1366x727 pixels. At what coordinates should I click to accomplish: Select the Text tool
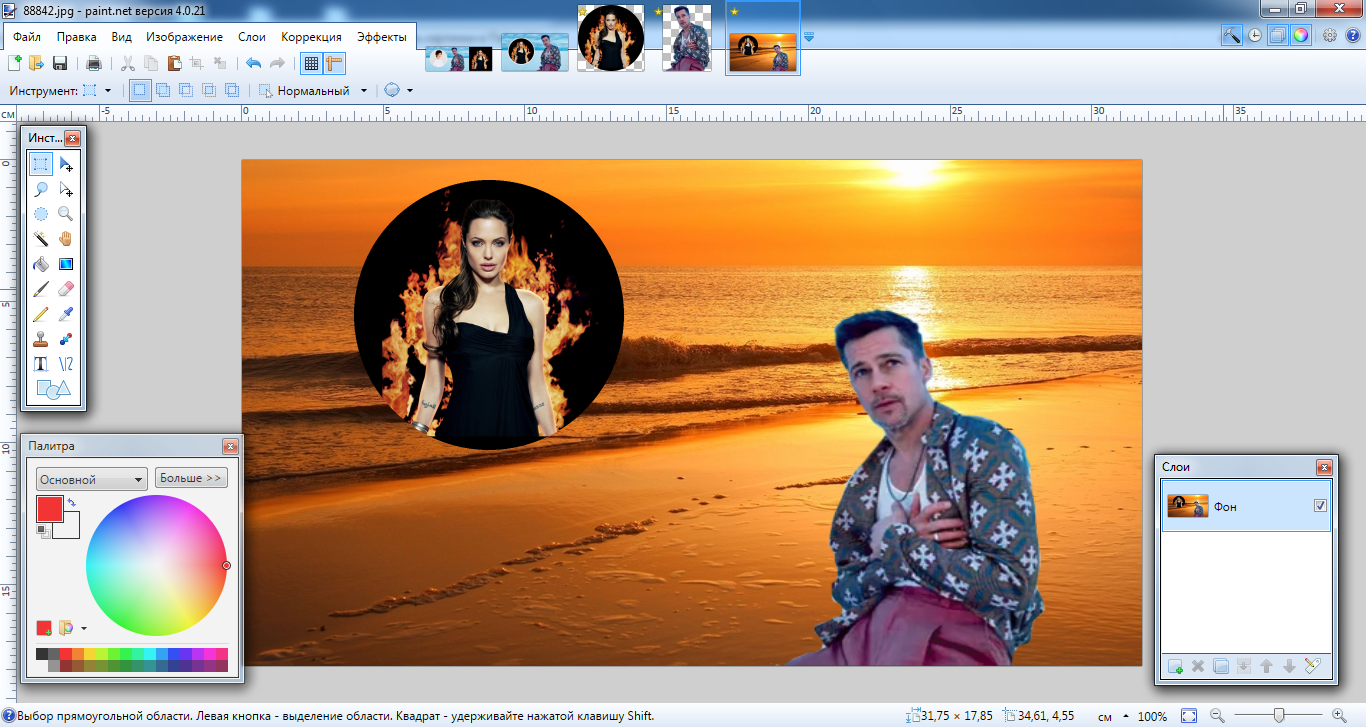pyautogui.click(x=41, y=364)
